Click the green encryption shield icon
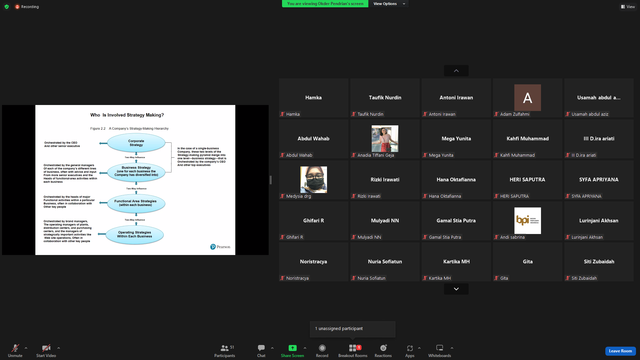The image size is (640, 360). point(7,7)
